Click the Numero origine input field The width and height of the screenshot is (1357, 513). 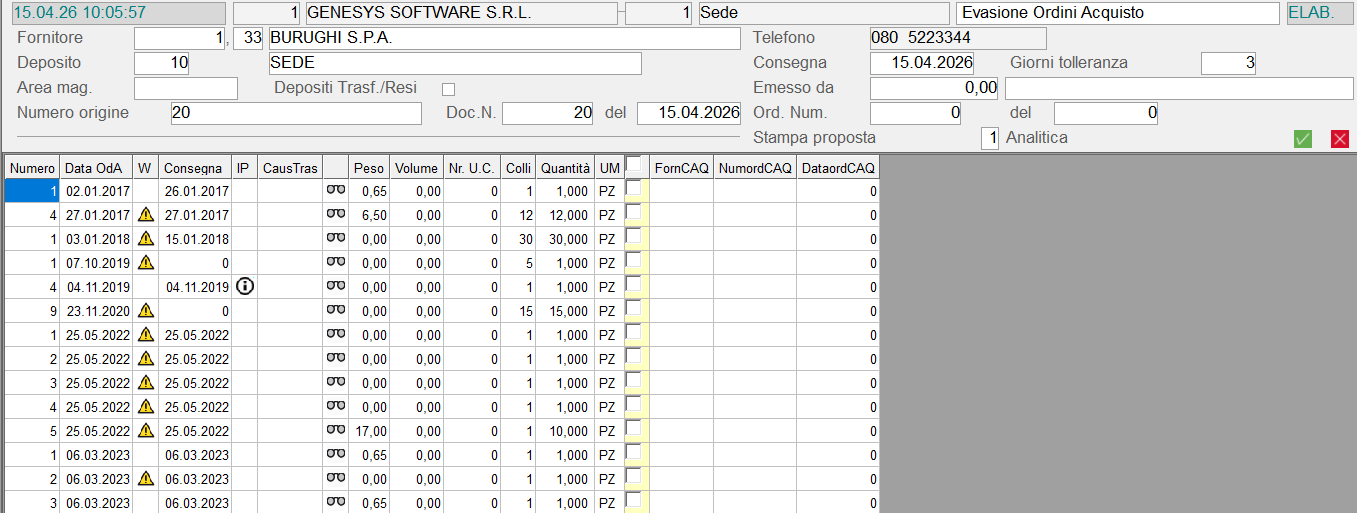click(296, 113)
